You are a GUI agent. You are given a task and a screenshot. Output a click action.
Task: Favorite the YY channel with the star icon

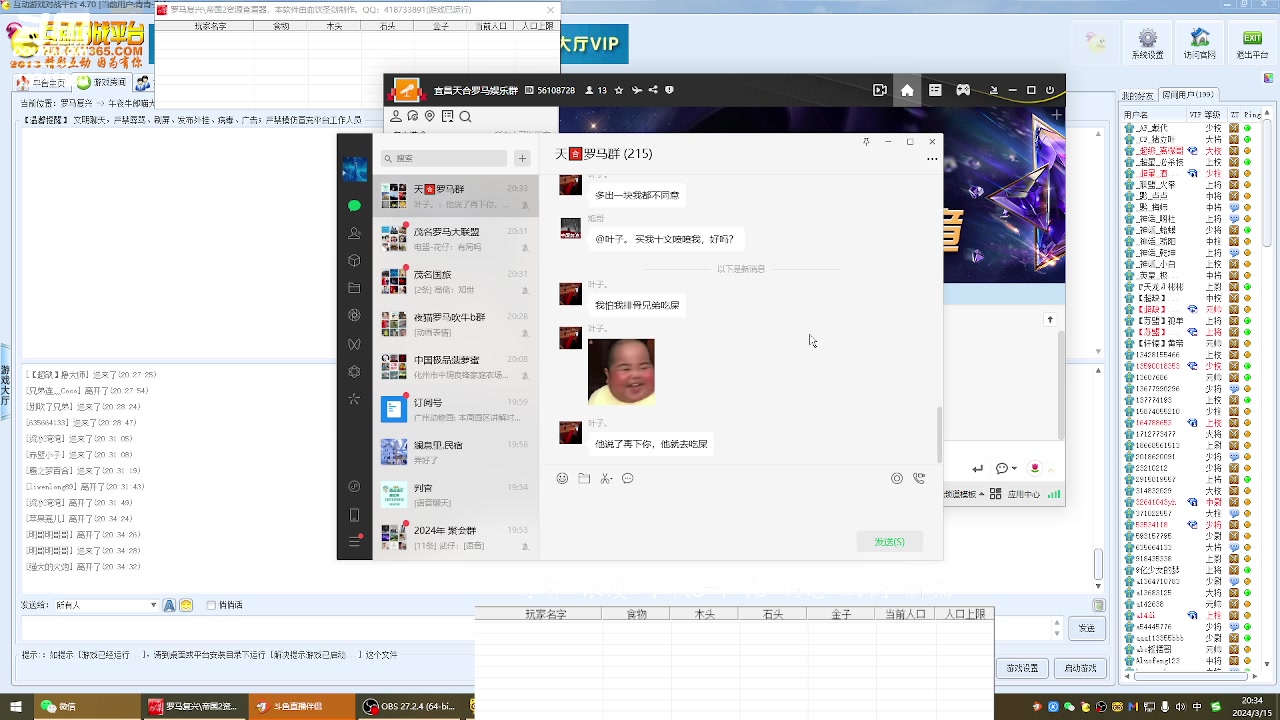[619, 90]
